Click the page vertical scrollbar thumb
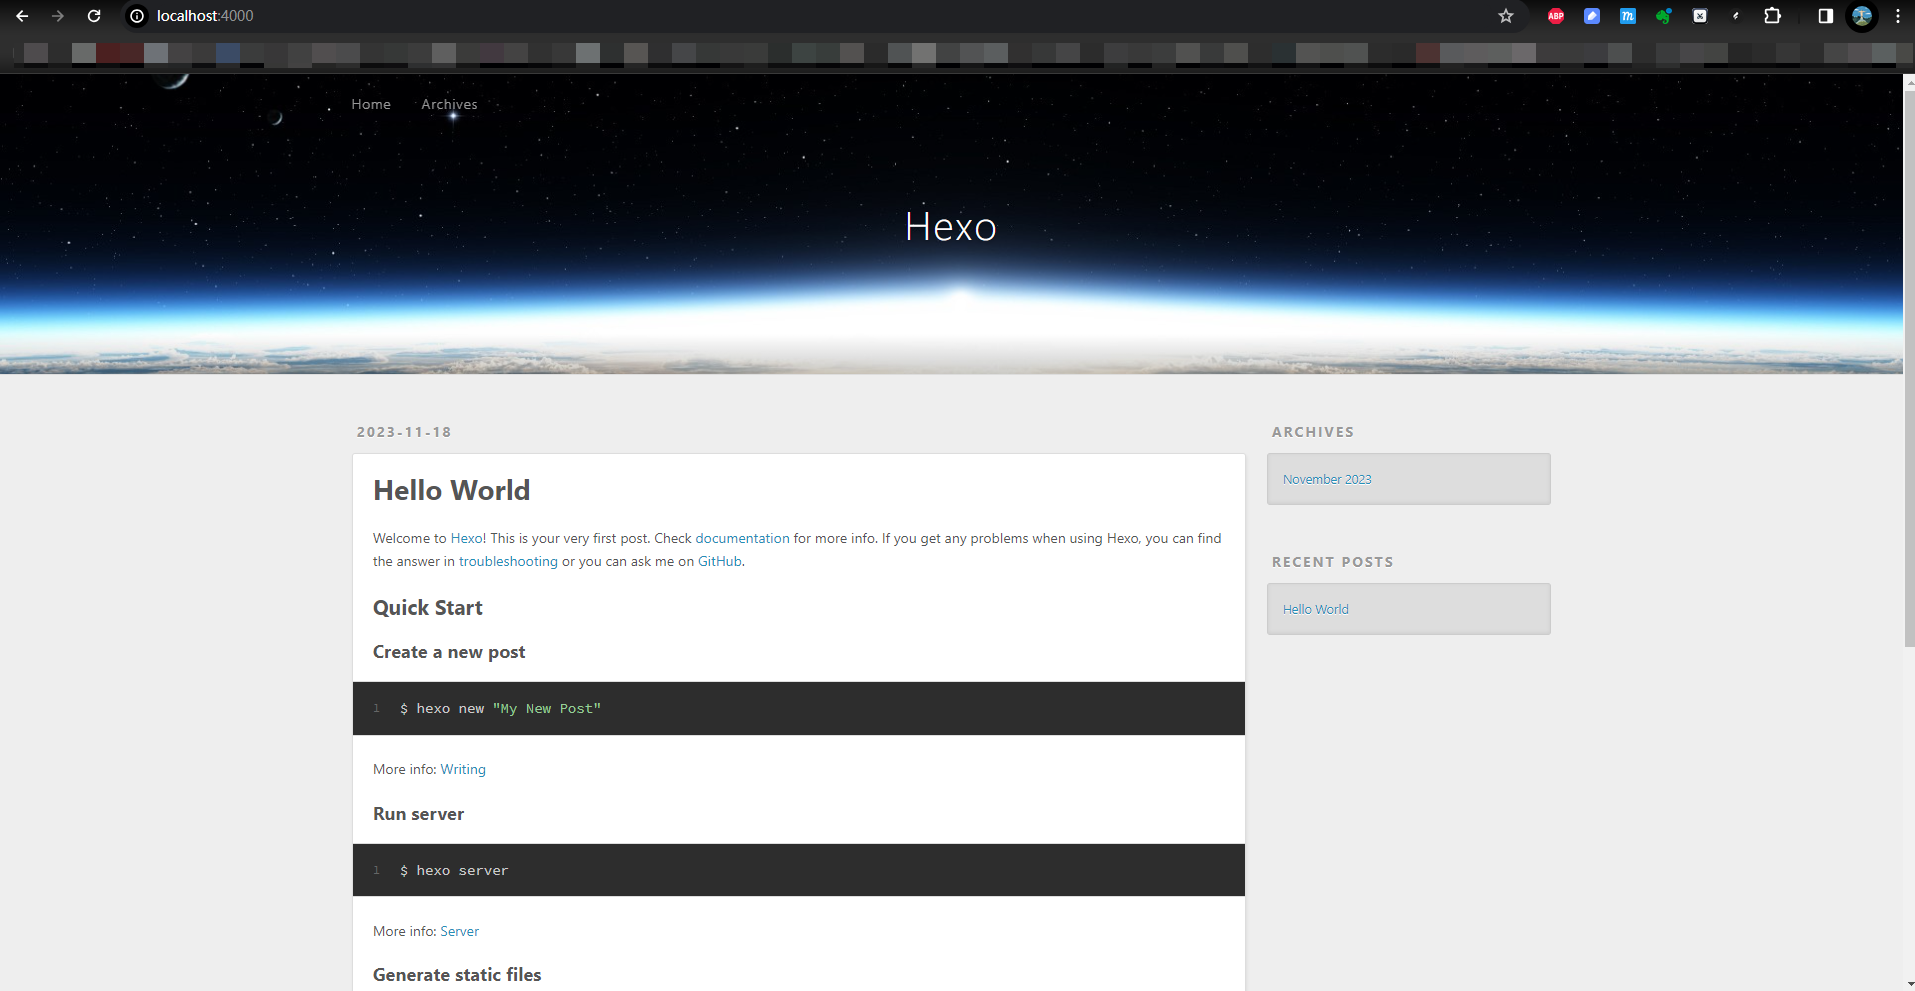 point(1909,369)
